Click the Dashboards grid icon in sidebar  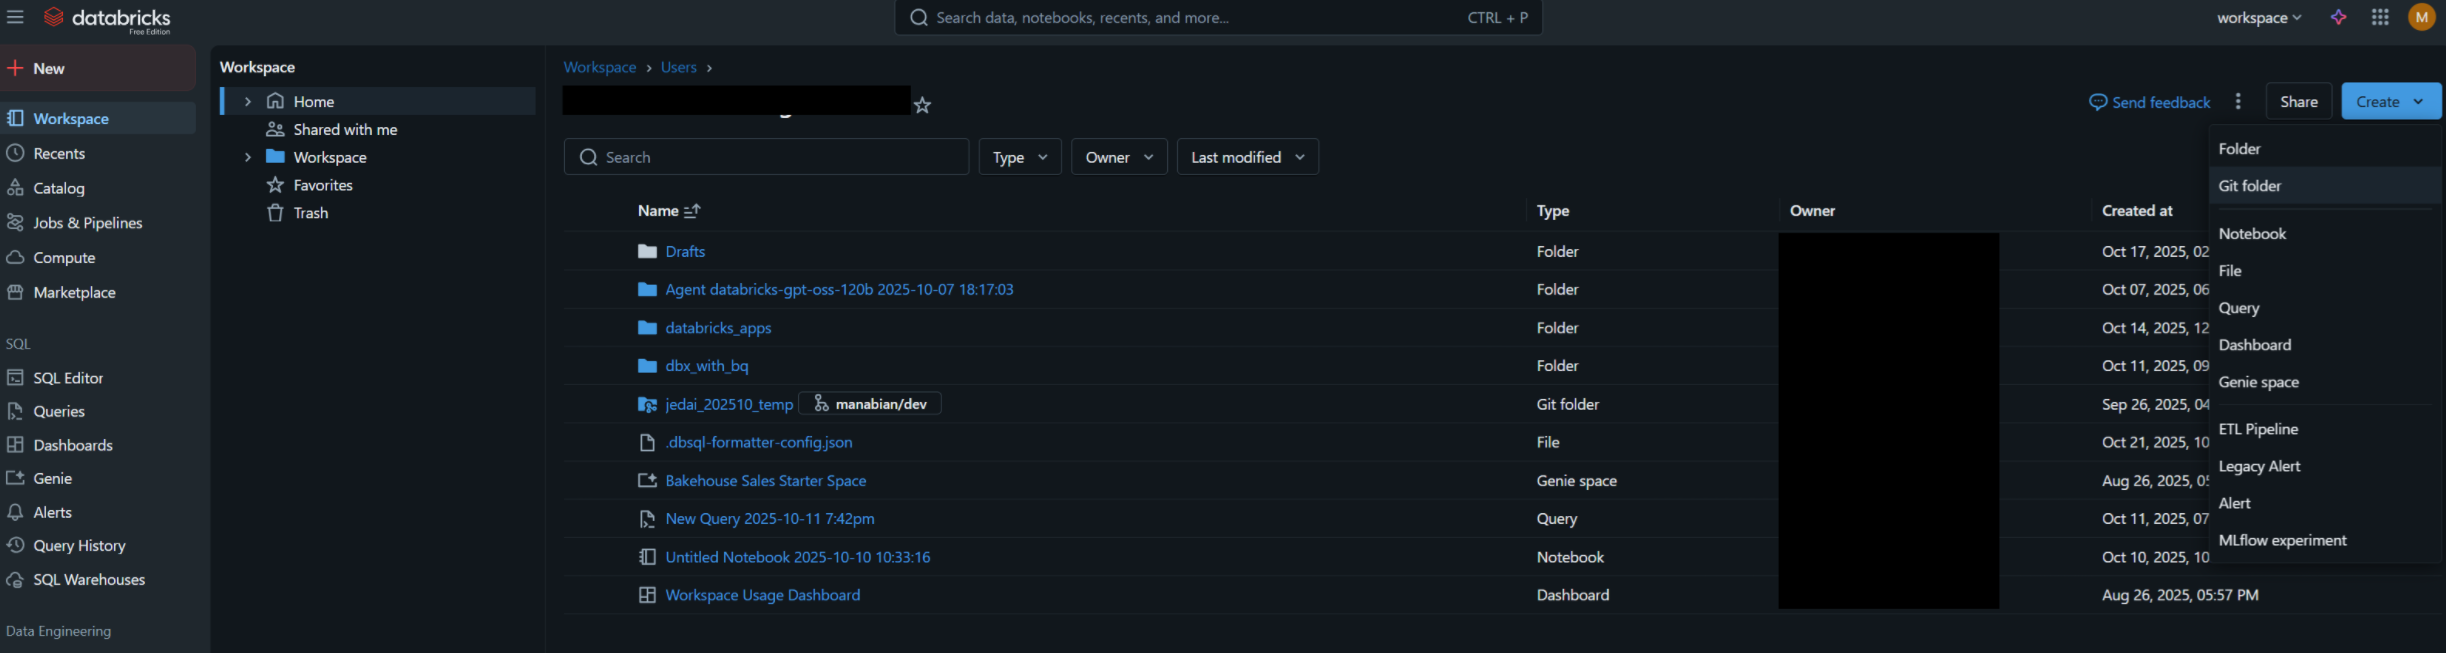[15, 445]
